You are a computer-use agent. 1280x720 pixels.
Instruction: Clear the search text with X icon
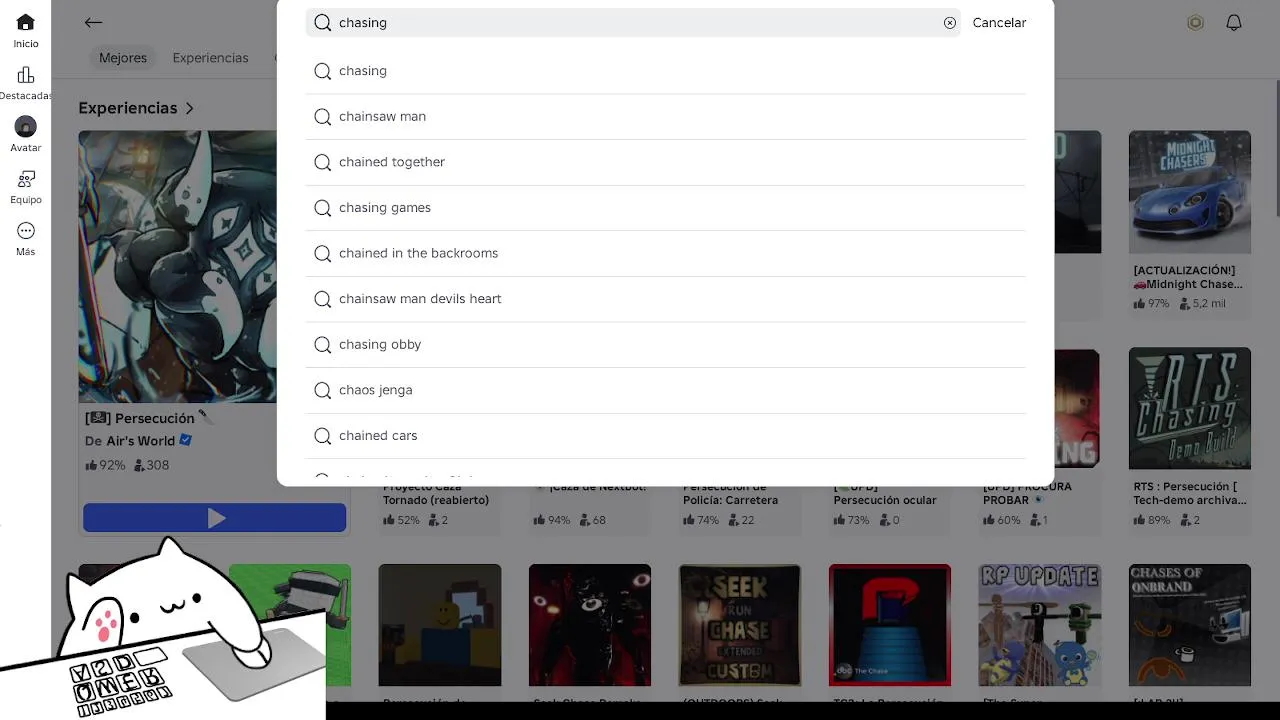point(950,23)
